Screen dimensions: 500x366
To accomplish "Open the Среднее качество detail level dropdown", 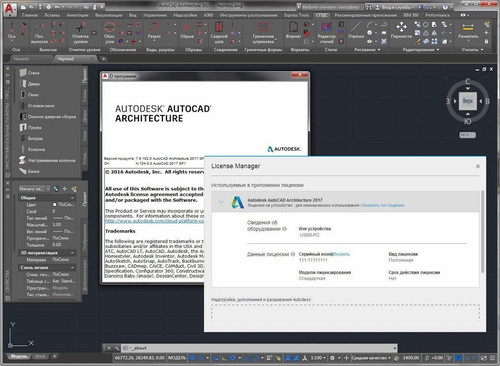I will pos(371,358).
